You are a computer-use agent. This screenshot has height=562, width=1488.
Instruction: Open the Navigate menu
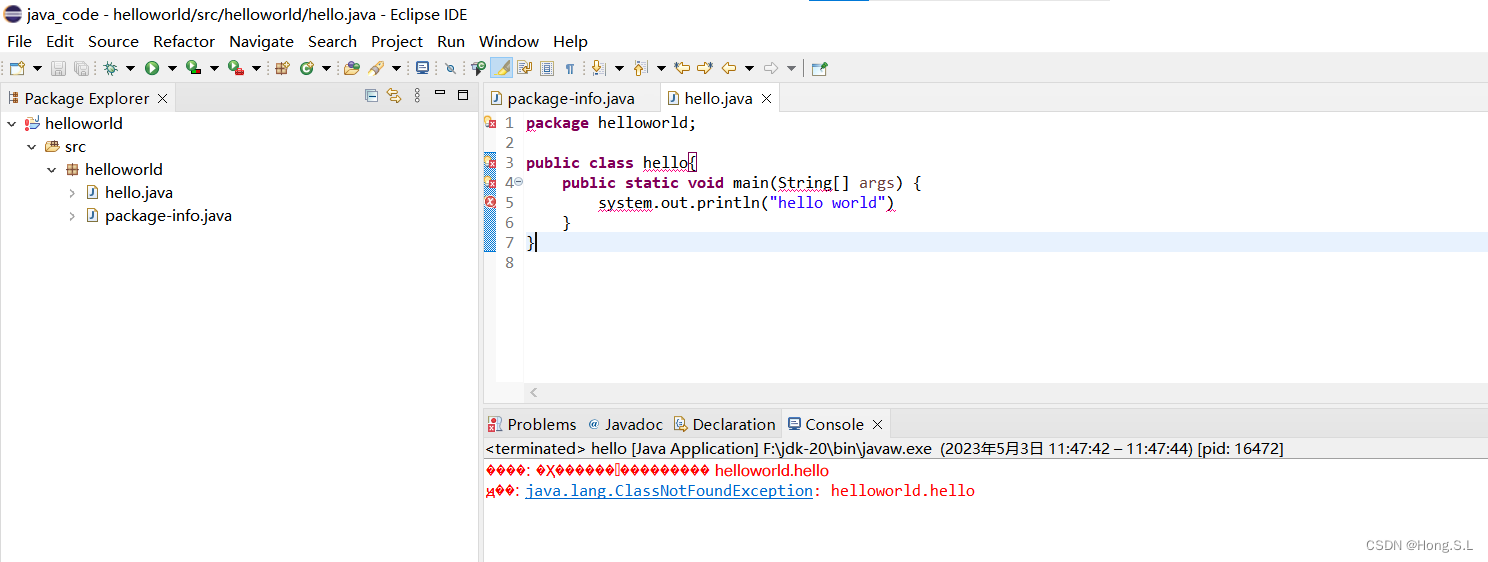point(261,42)
